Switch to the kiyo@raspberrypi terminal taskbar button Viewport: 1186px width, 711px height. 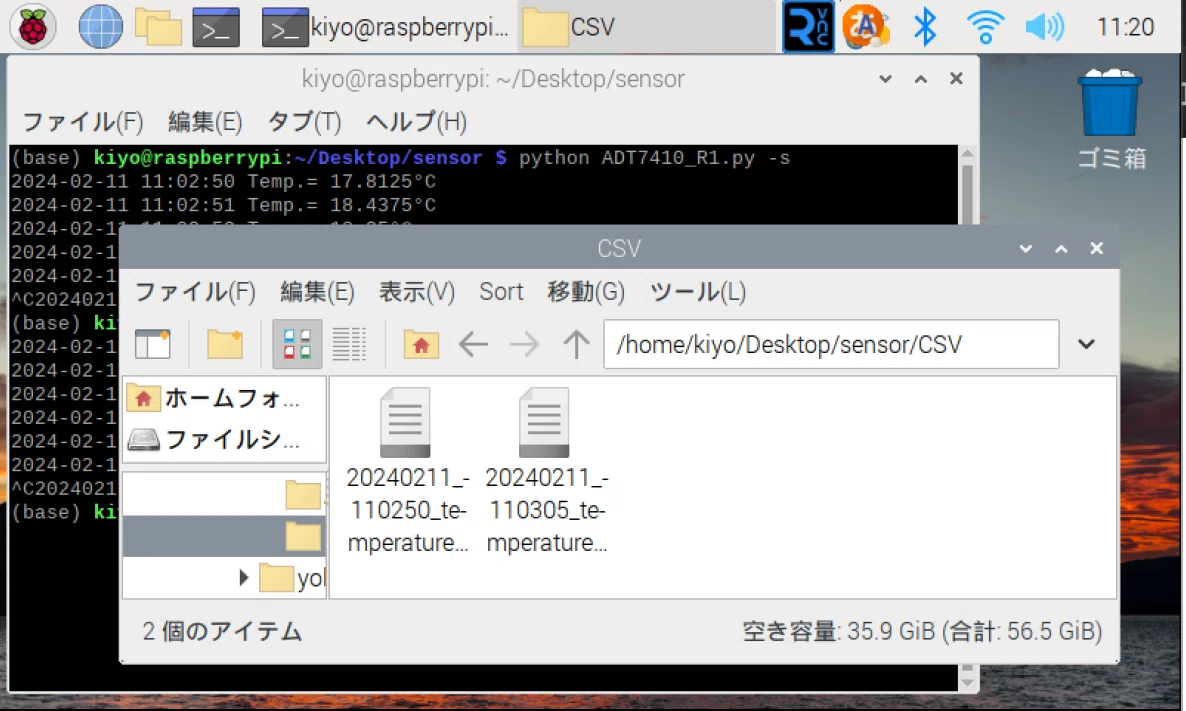386,26
